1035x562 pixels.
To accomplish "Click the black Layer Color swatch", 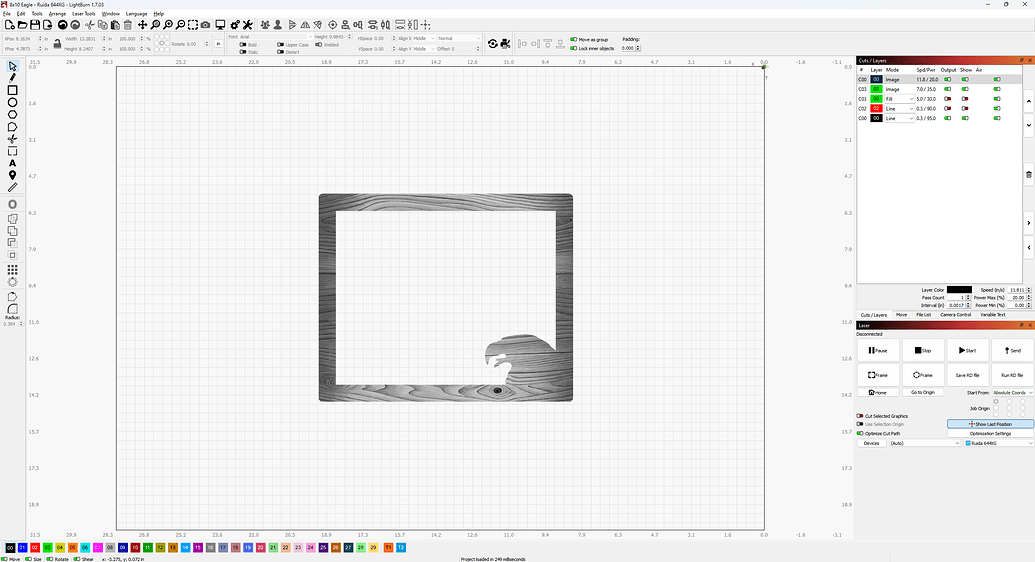I will pyautogui.click(x=959, y=290).
